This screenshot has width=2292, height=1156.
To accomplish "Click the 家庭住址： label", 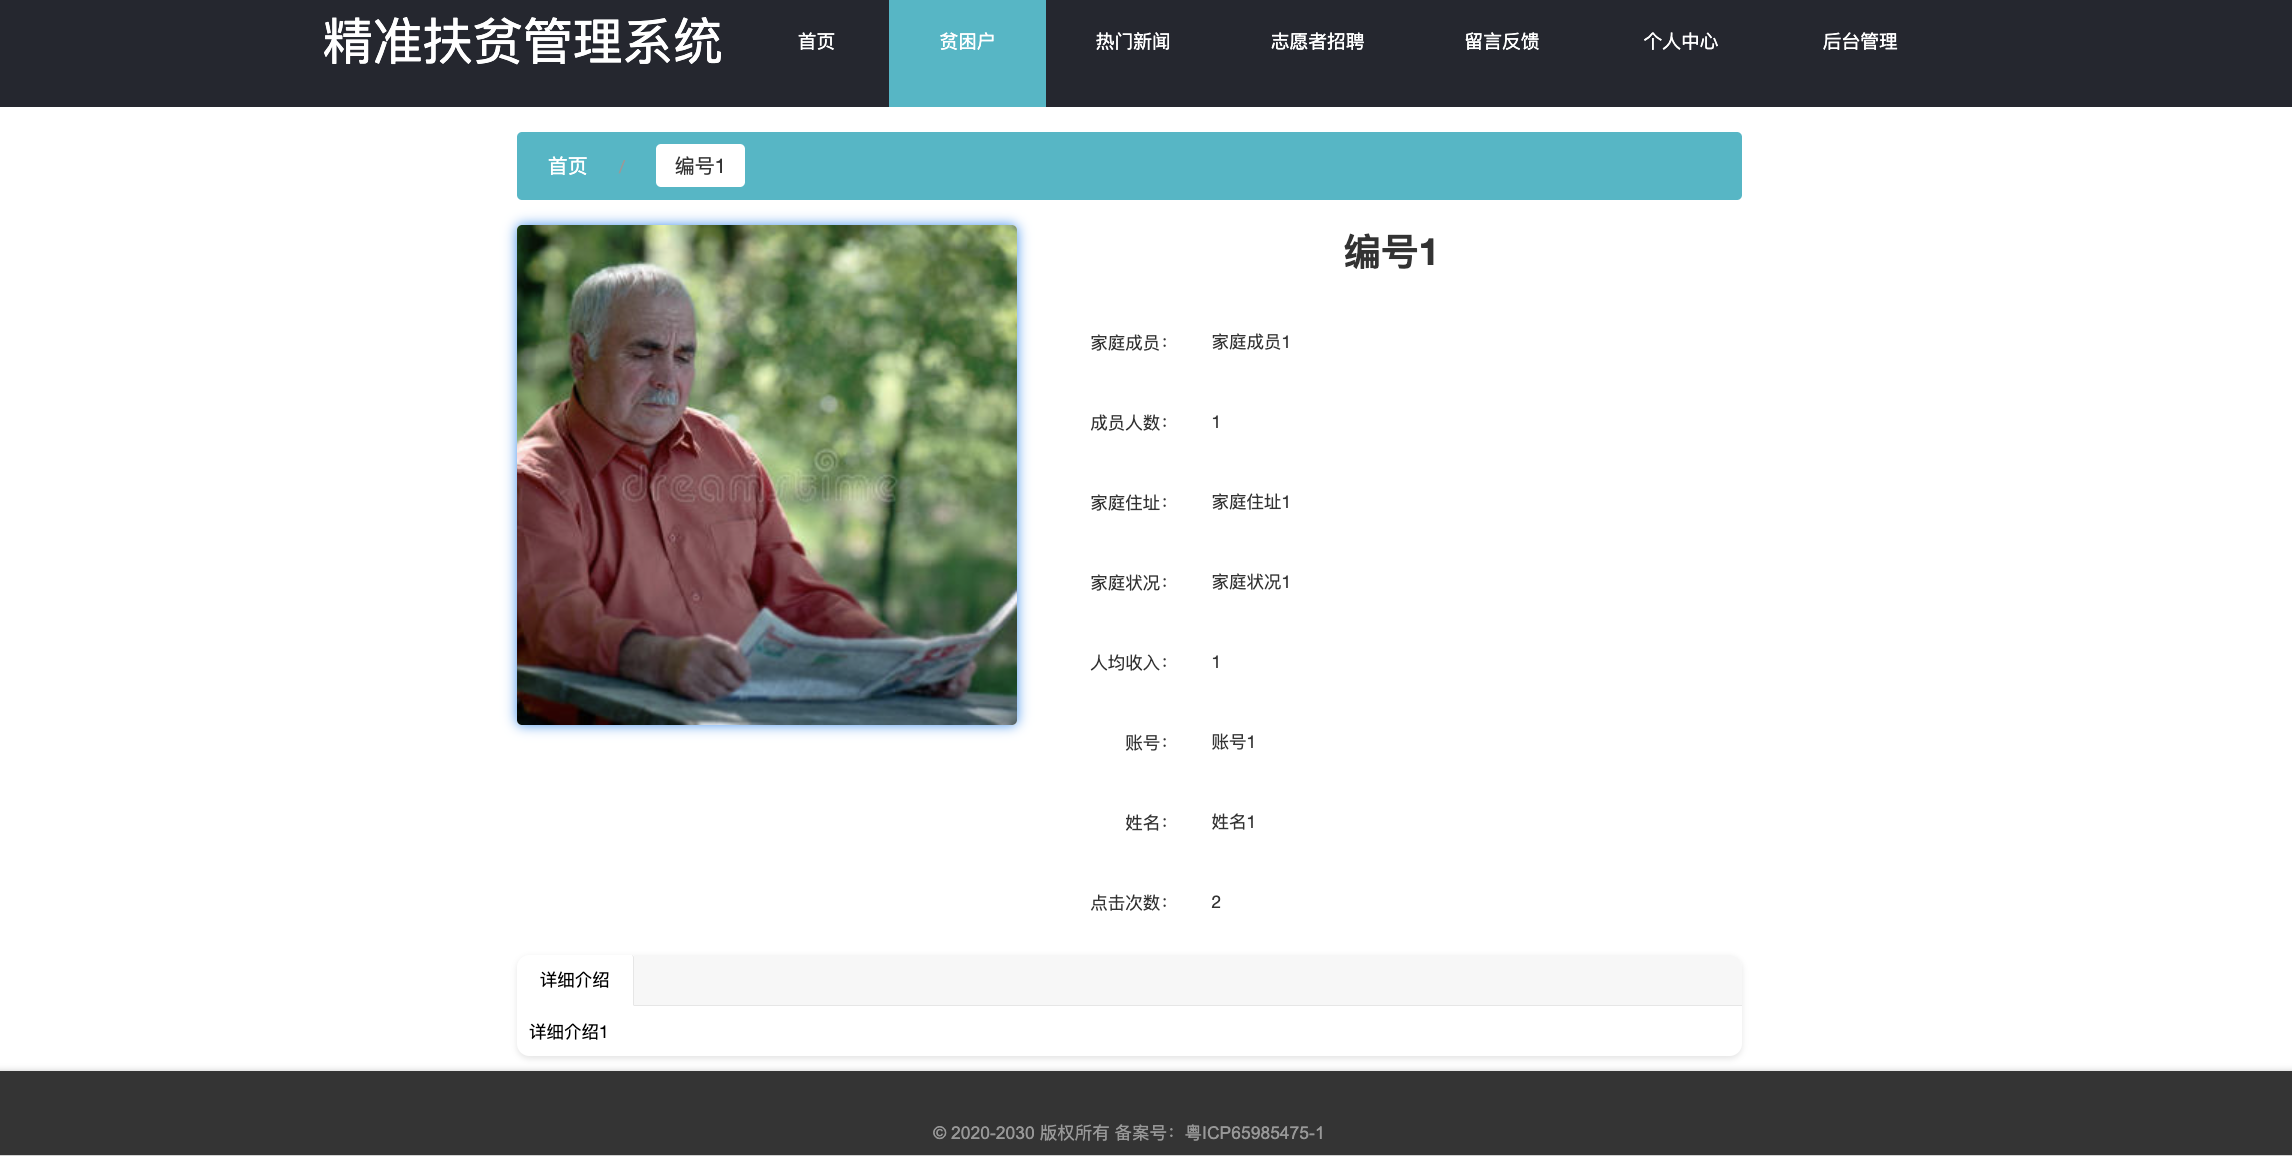I will pos(1129,503).
